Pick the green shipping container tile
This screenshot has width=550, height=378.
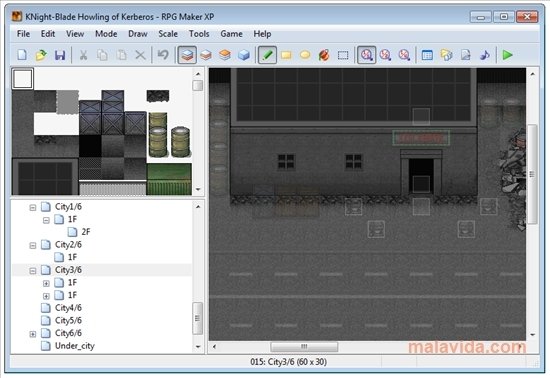(x=169, y=179)
